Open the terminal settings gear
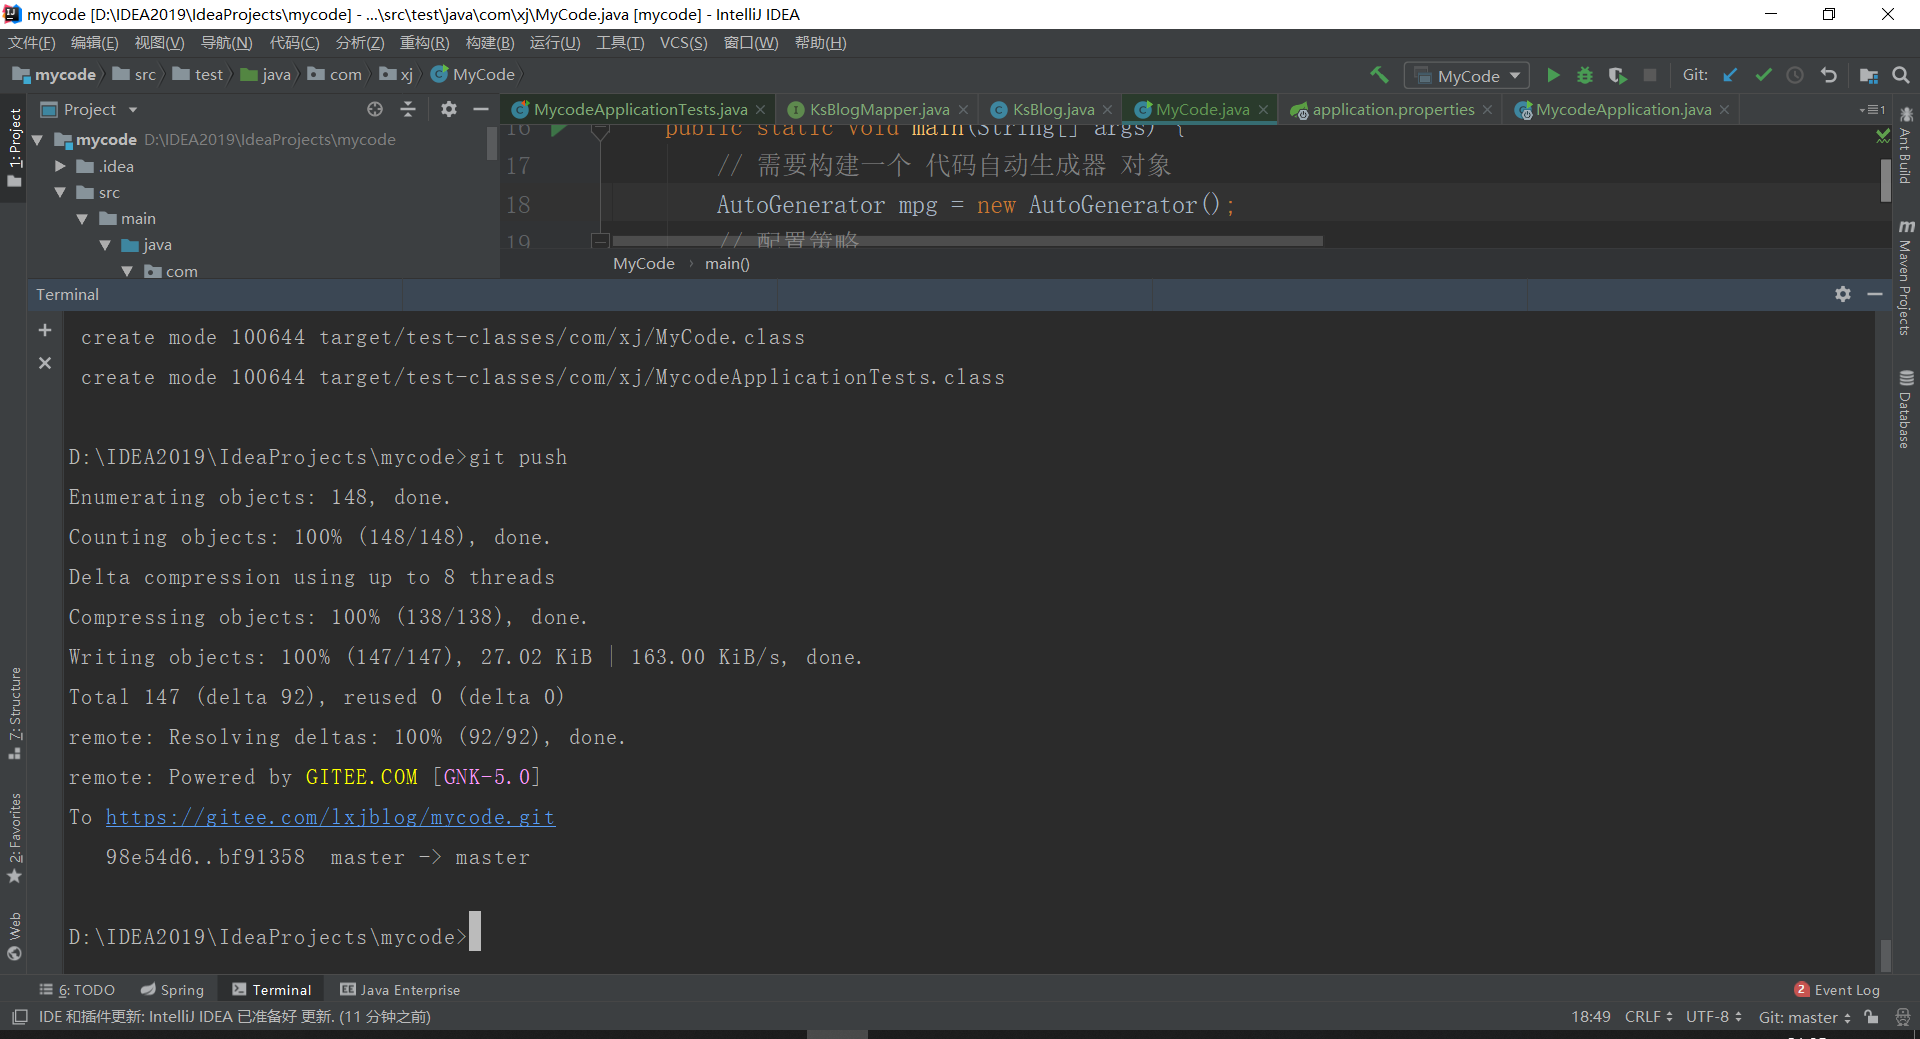The height and width of the screenshot is (1039, 1920). [x=1843, y=294]
